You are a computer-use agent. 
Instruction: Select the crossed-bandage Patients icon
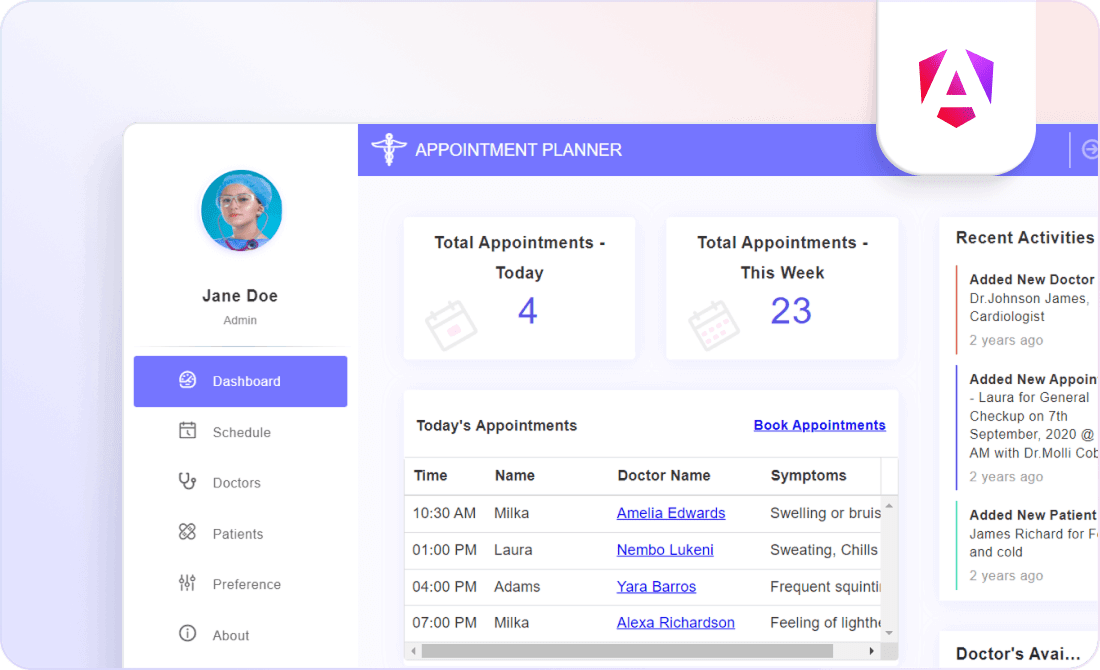pyautogui.click(x=188, y=533)
